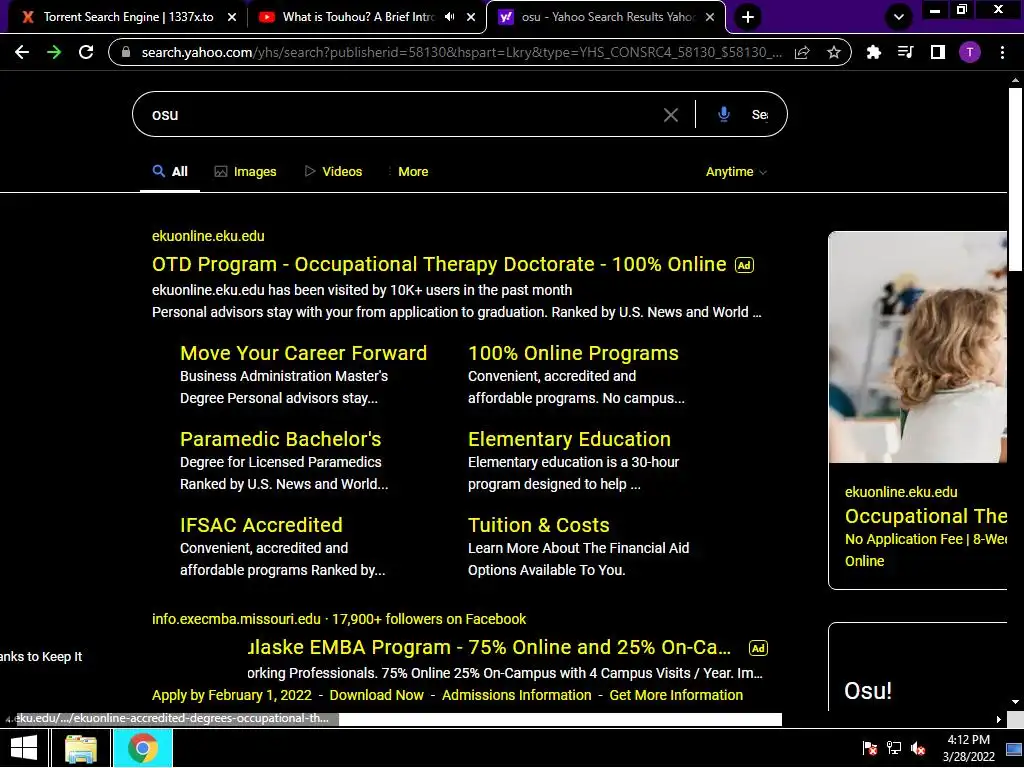The image size is (1024, 768).
Task: Open sidebar ekuonline.eku.edu link
Action: [x=901, y=492]
